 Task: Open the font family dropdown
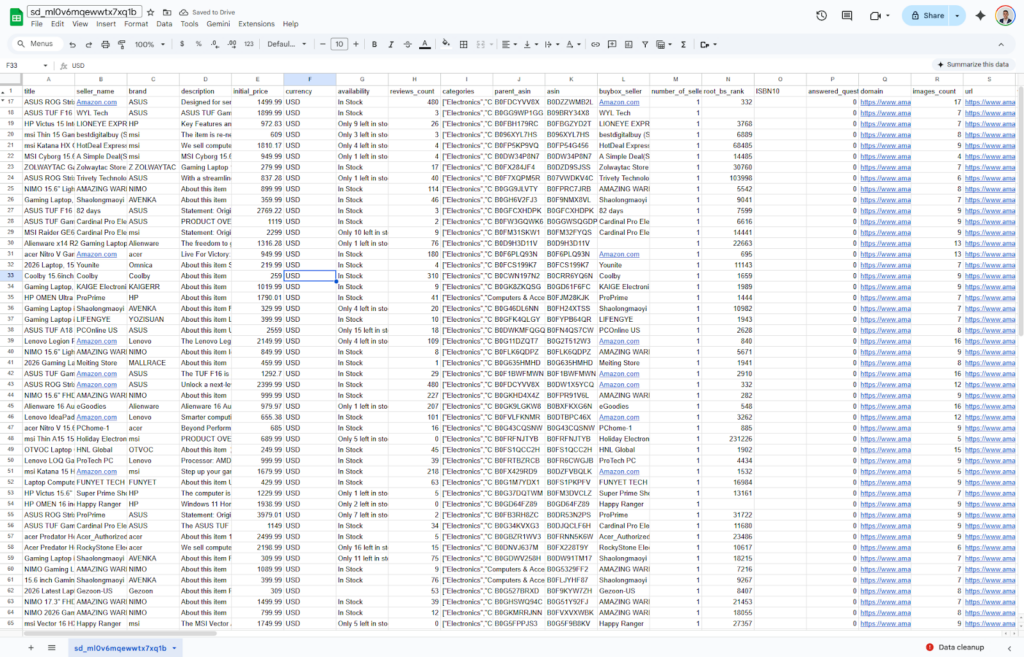click(x=287, y=44)
